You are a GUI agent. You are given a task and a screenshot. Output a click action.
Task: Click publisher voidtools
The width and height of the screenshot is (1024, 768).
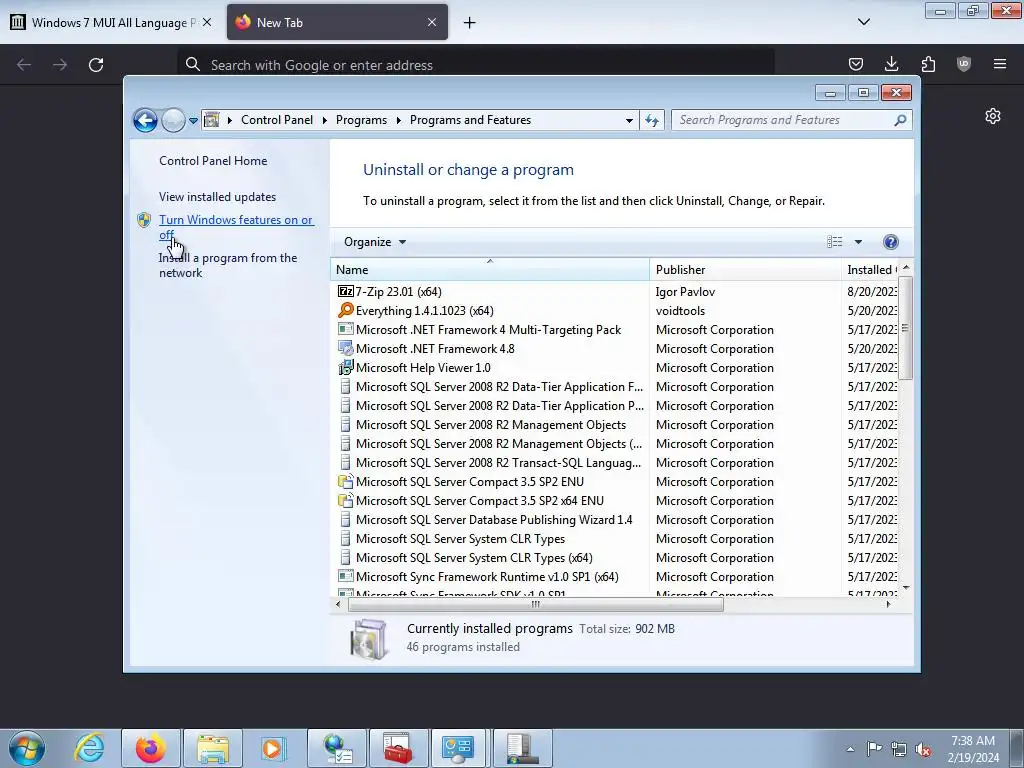tap(680, 311)
